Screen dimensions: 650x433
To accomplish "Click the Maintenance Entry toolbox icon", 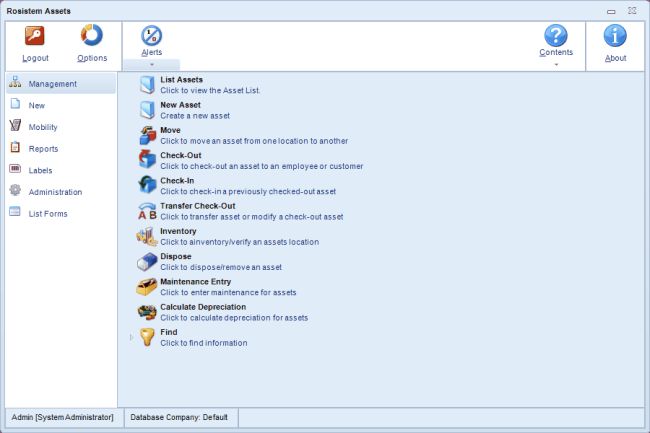I will point(146,287).
